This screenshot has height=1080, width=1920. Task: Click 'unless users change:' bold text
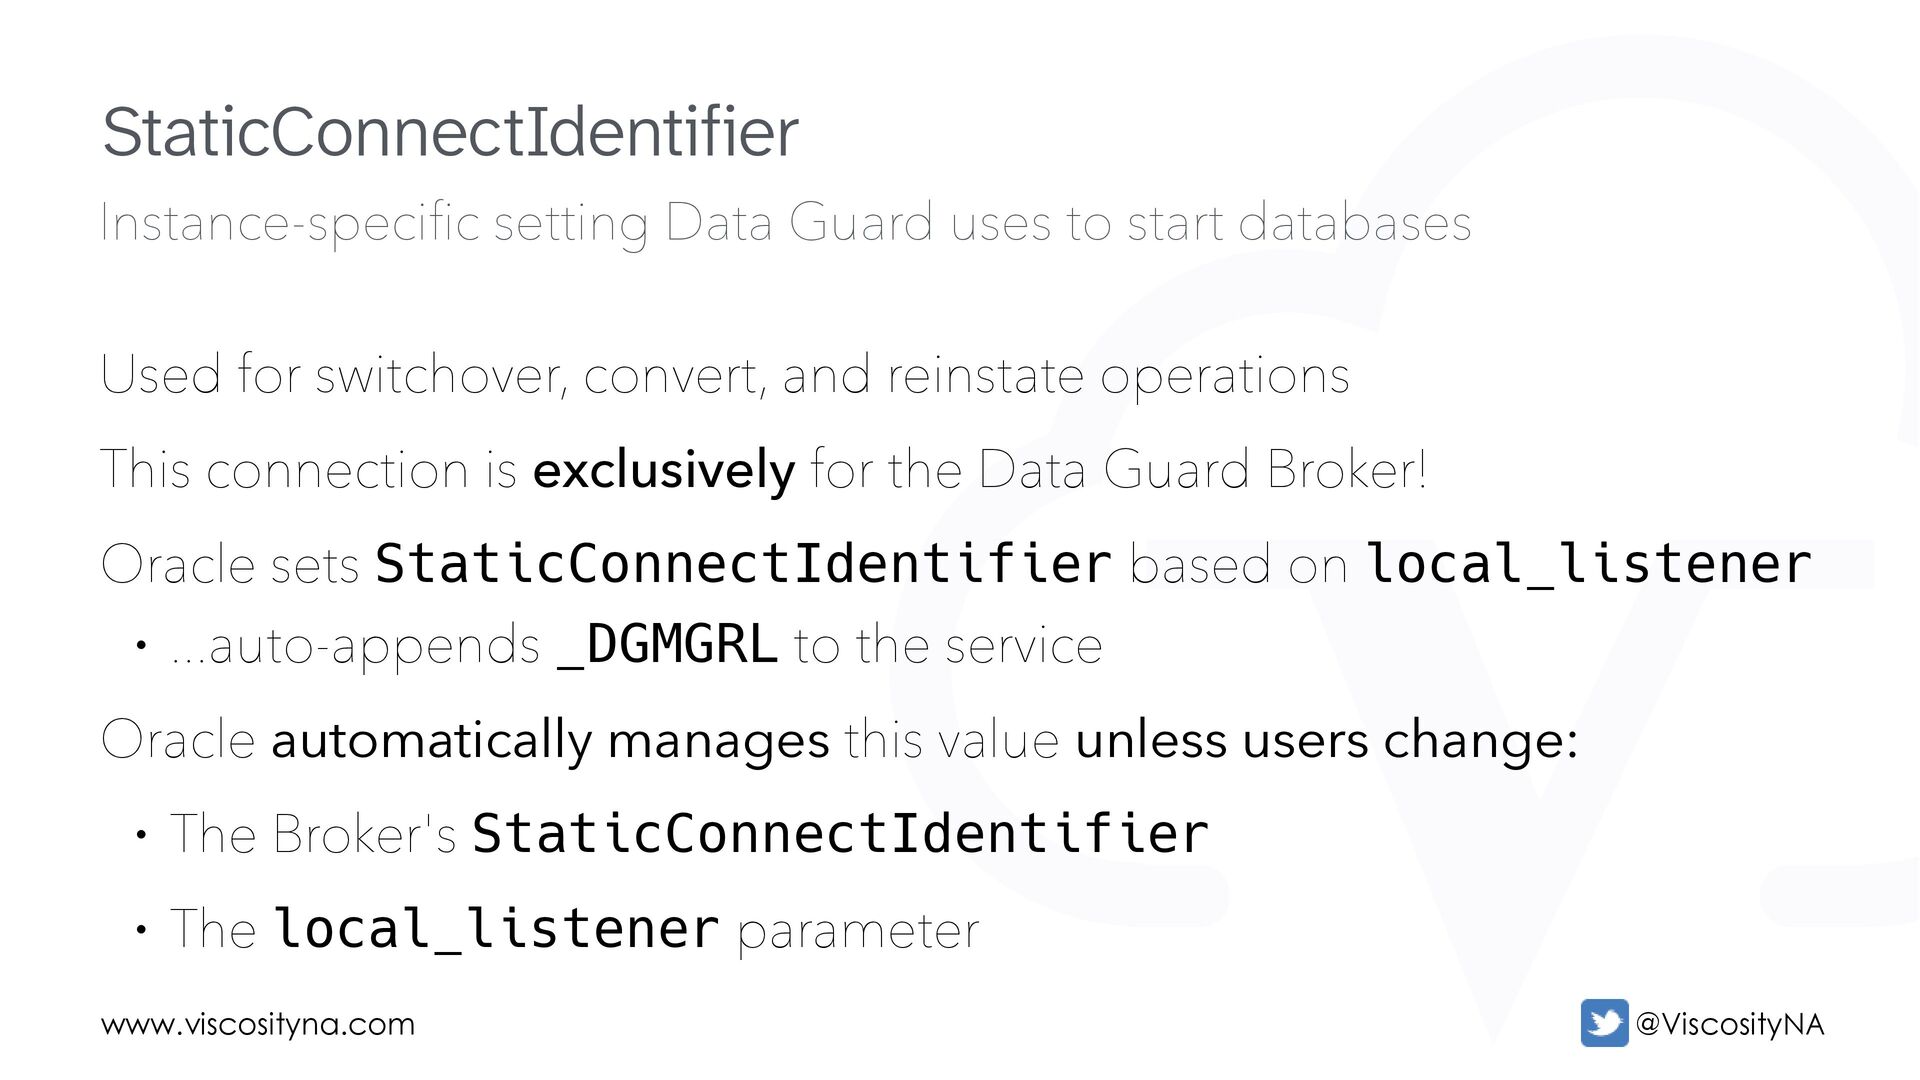(1326, 741)
